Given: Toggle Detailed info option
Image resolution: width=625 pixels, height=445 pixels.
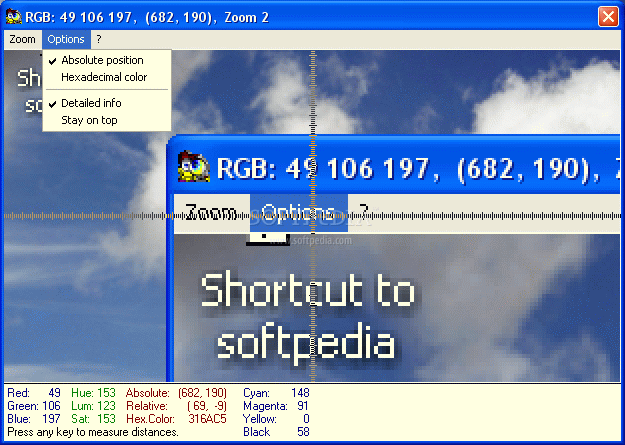Looking at the screenshot, I should [x=107, y=103].
